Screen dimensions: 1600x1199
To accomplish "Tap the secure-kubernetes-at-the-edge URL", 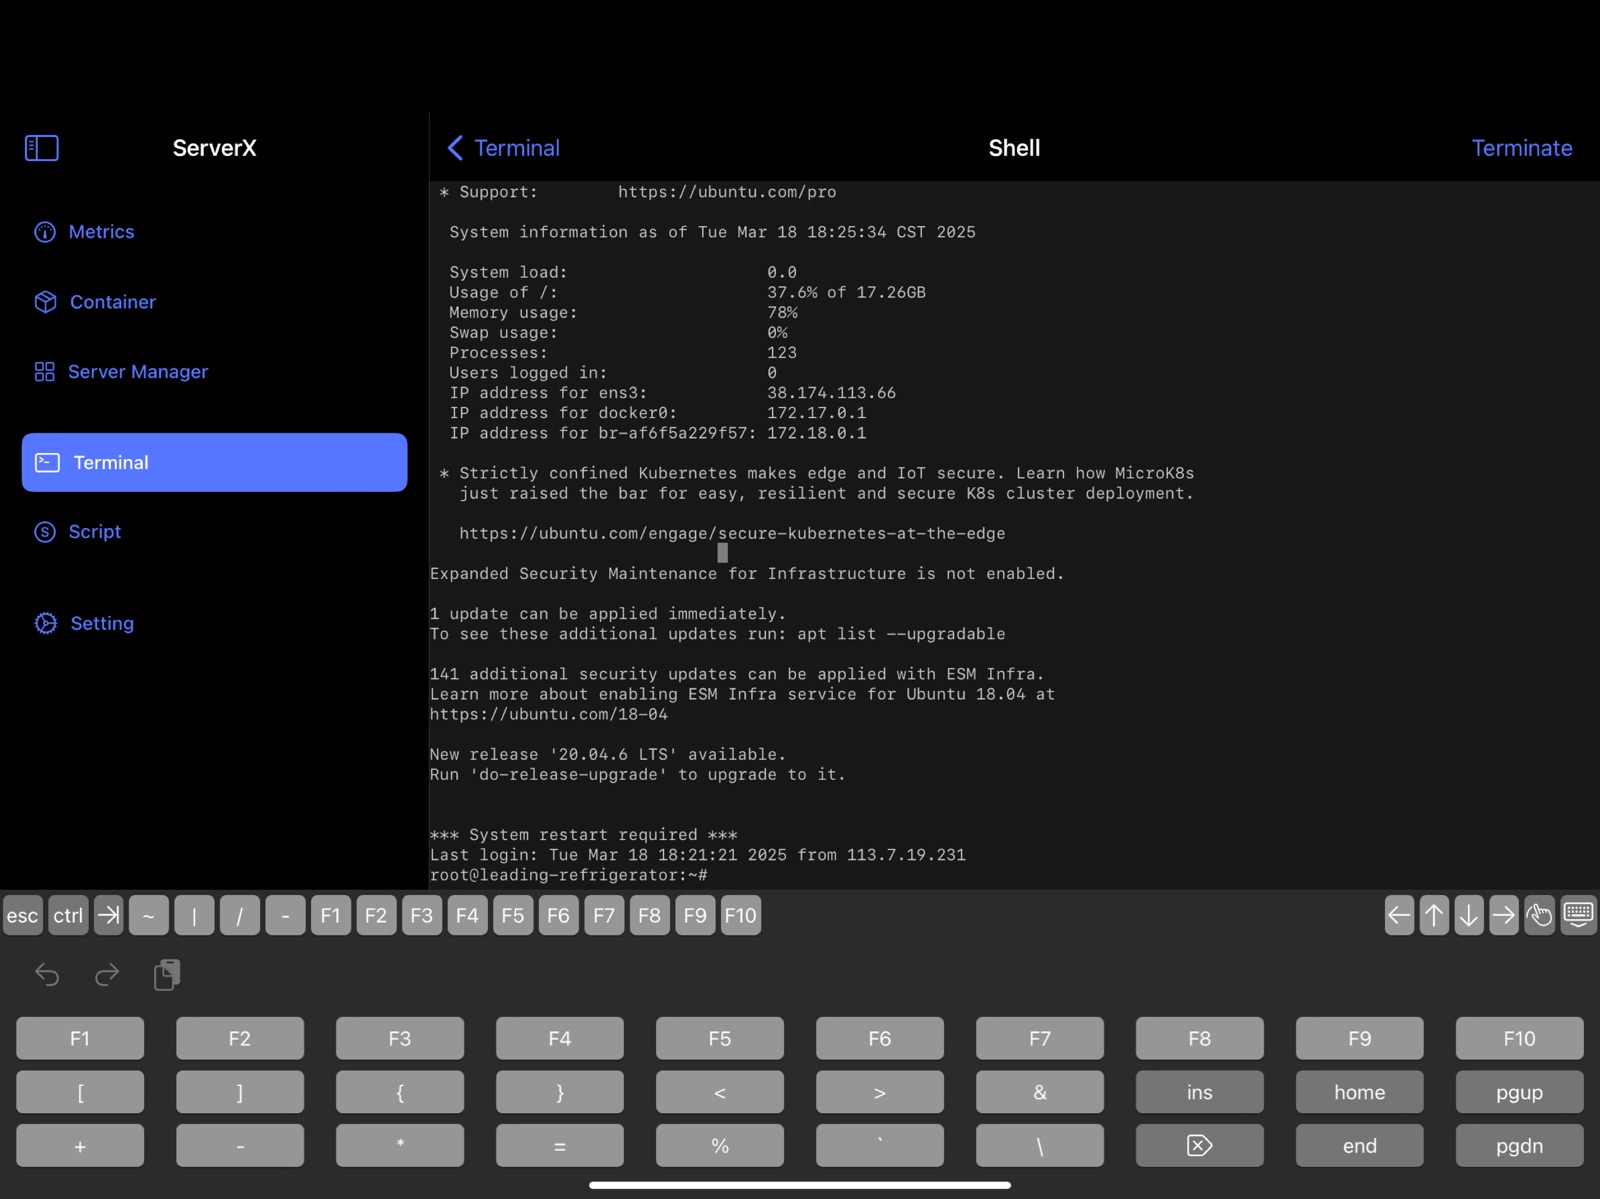I will (x=732, y=534).
